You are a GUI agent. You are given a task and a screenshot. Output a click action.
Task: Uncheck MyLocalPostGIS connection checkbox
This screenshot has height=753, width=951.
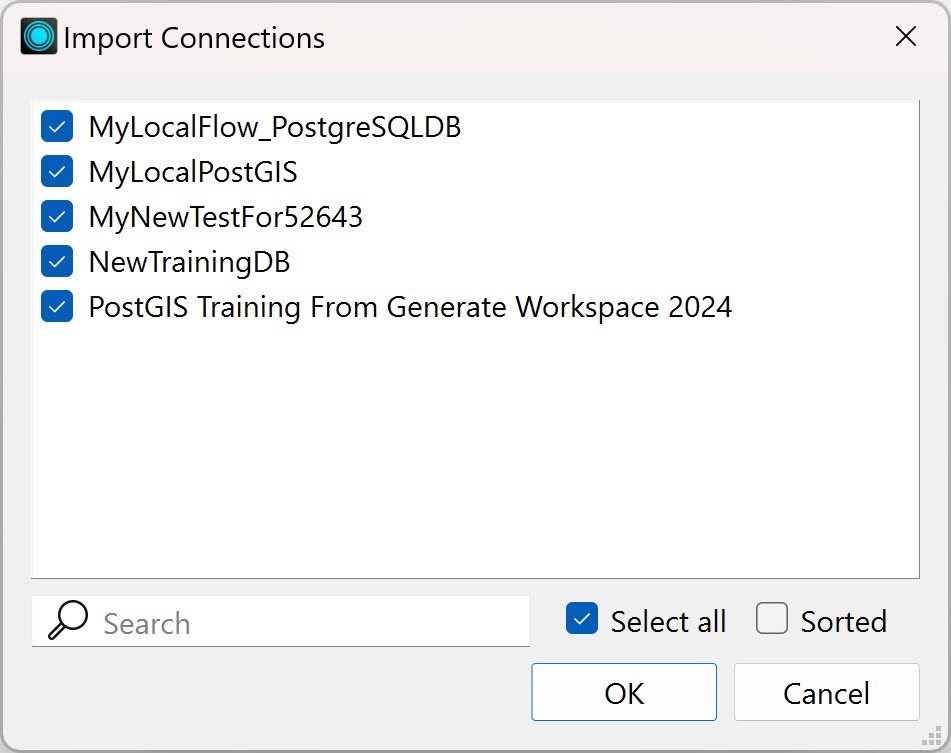pos(57,172)
